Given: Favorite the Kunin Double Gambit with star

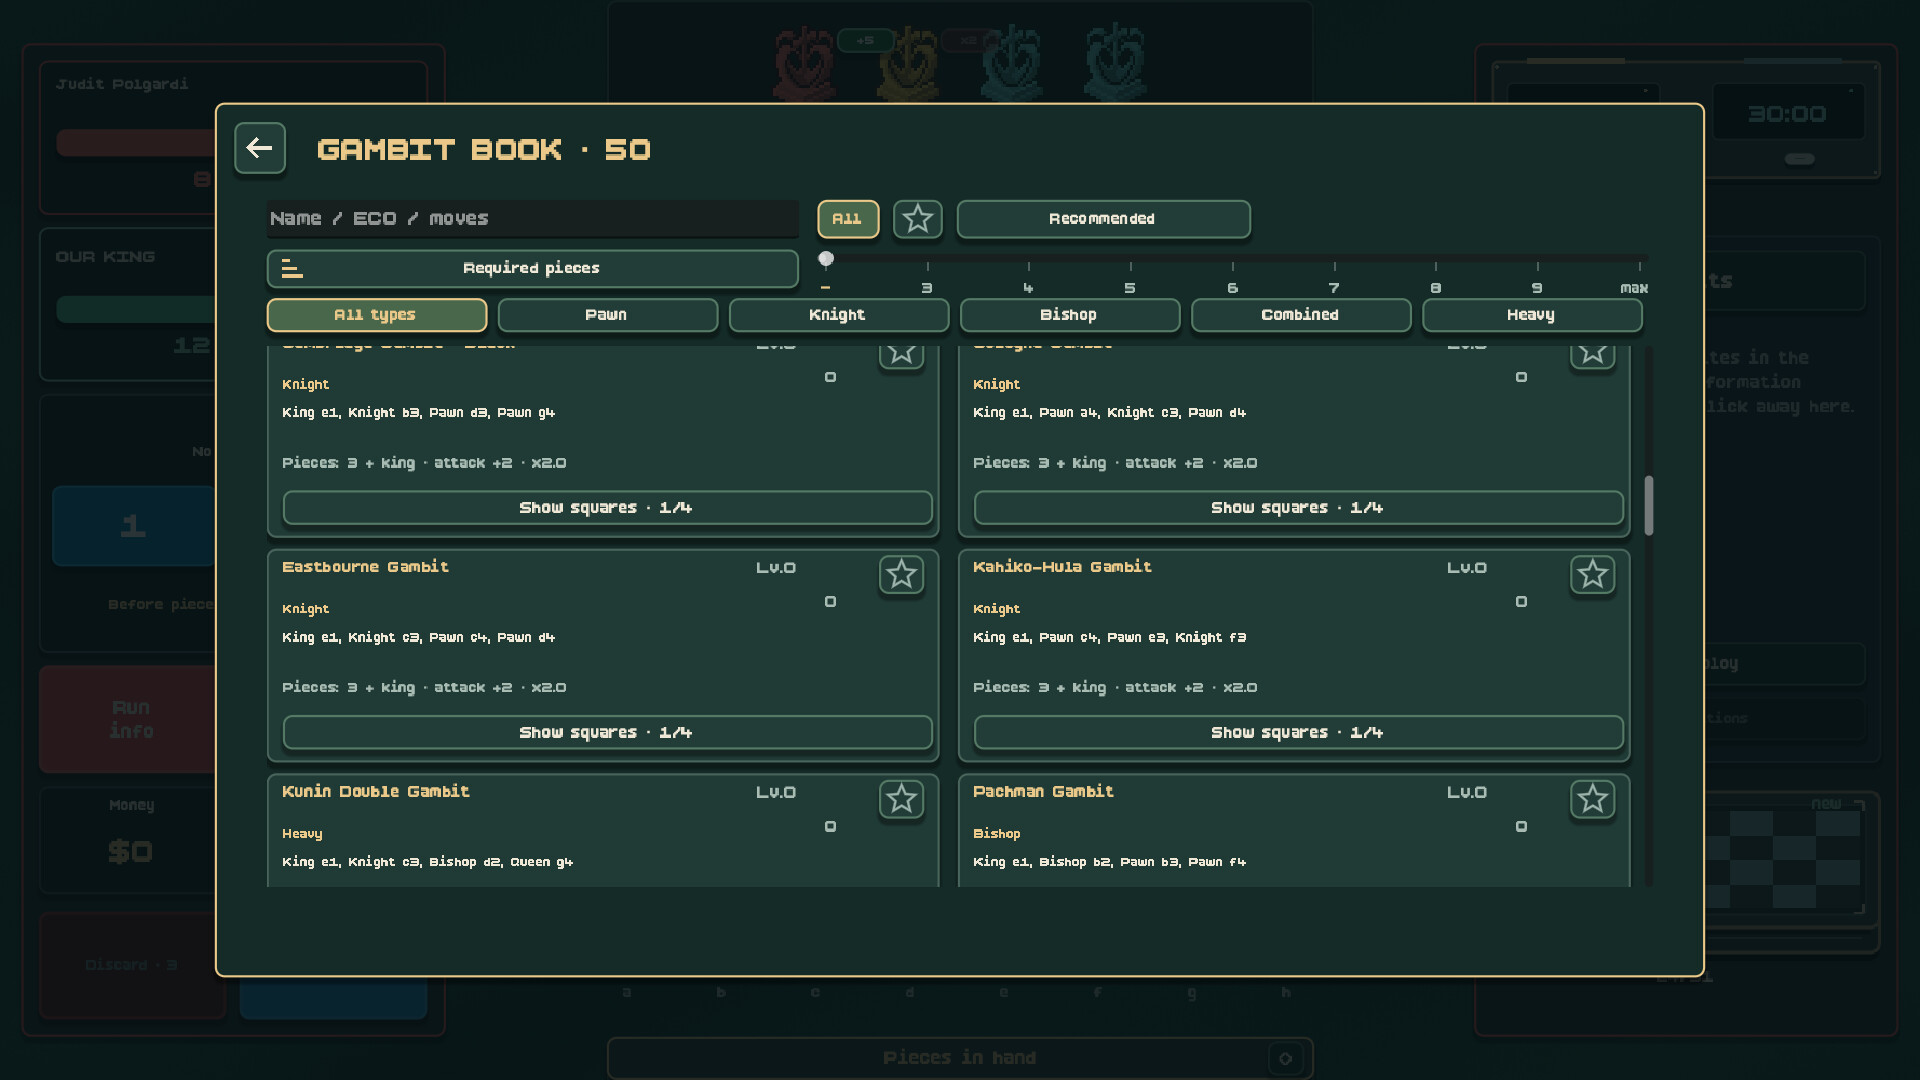Looking at the screenshot, I should pos(901,800).
